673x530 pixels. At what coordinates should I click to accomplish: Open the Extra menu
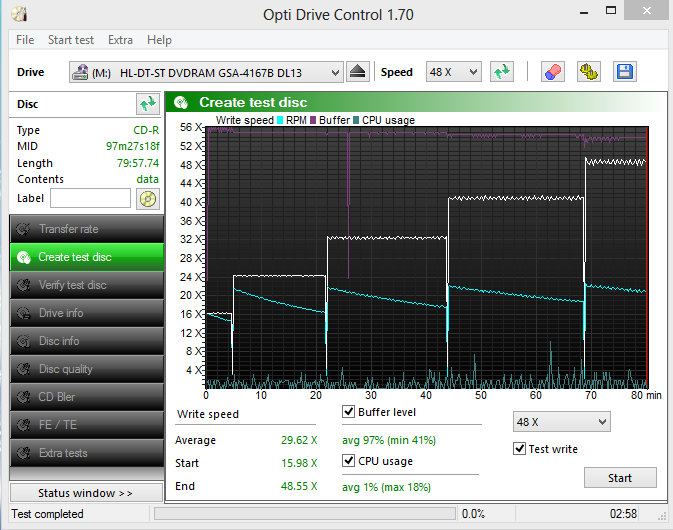(120, 40)
